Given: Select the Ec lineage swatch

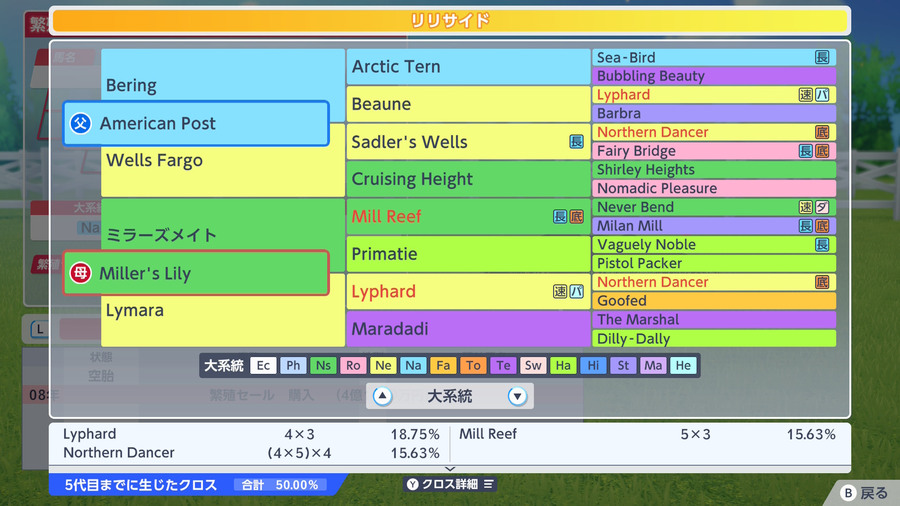Looking at the screenshot, I should (263, 365).
